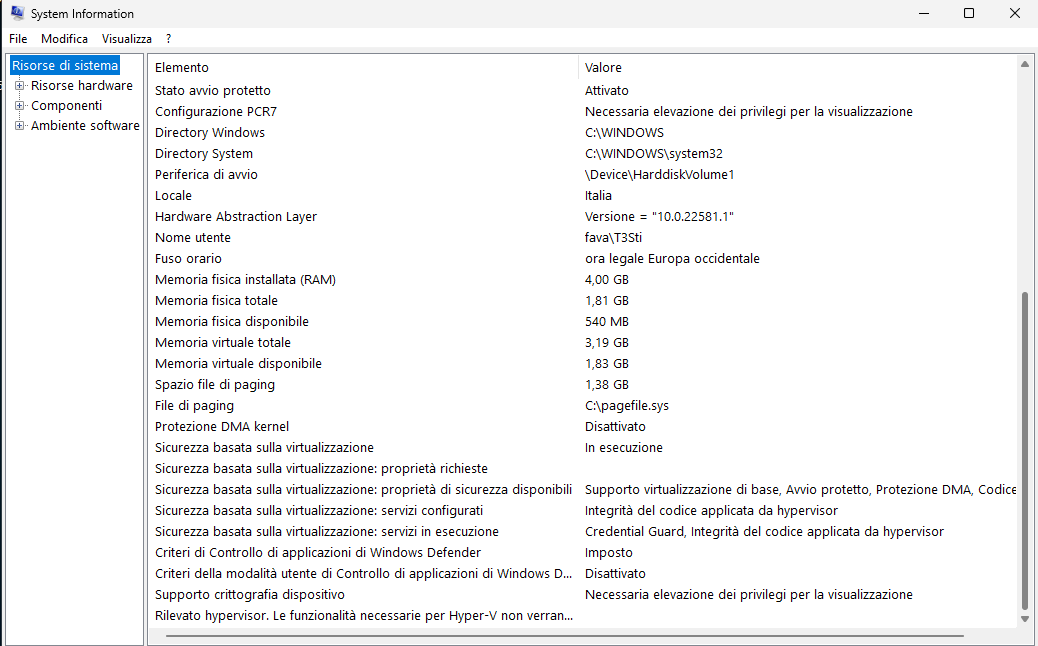The image size is (1038, 646).
Task: Select the Protezione DMA kernel row
Action: 583,427
